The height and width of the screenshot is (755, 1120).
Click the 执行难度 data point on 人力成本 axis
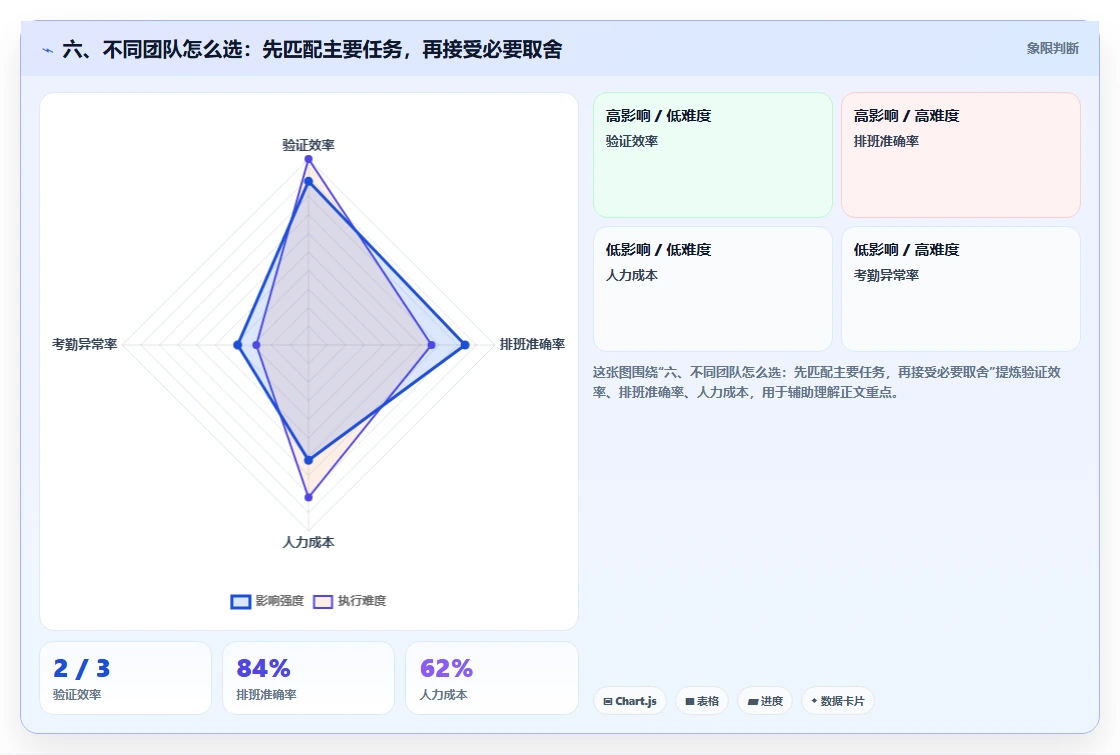tap(309, 497)
